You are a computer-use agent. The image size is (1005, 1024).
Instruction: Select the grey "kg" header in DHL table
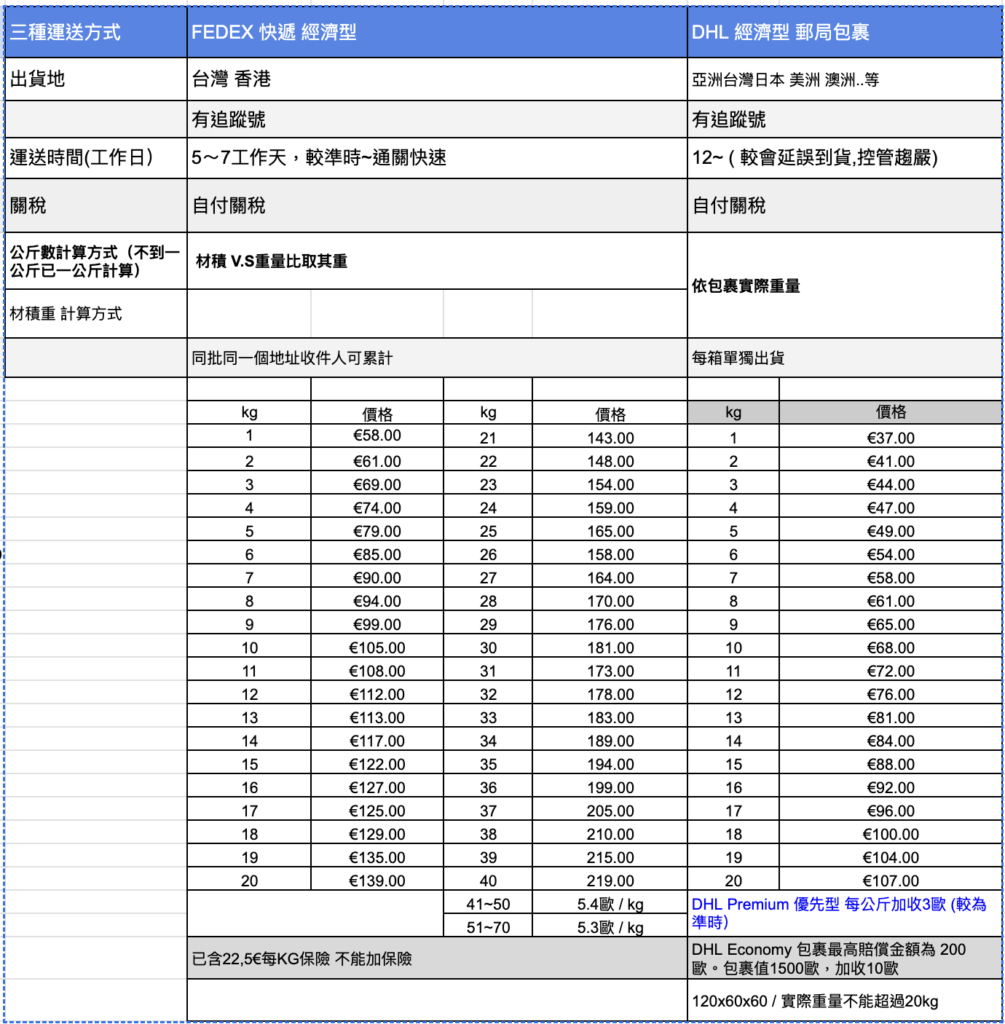click(x=733, y=412)
